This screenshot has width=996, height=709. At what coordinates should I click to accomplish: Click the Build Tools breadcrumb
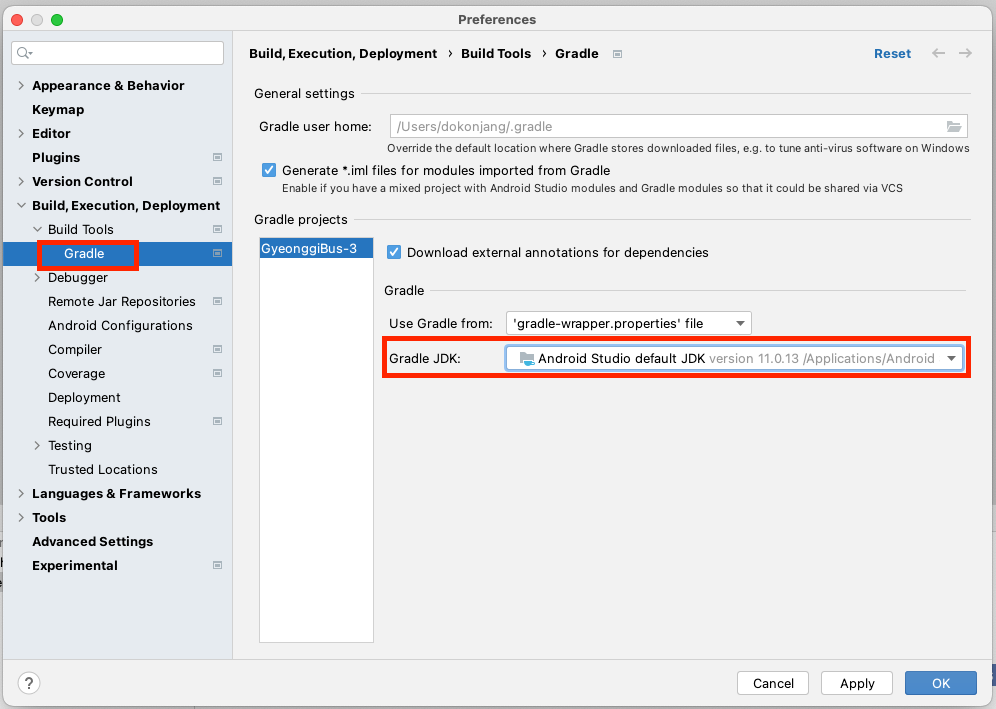496,53
